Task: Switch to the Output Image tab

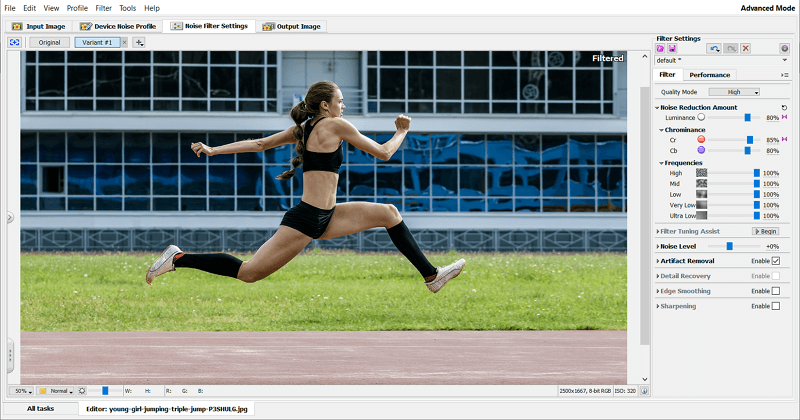Action: click(291, 26)
